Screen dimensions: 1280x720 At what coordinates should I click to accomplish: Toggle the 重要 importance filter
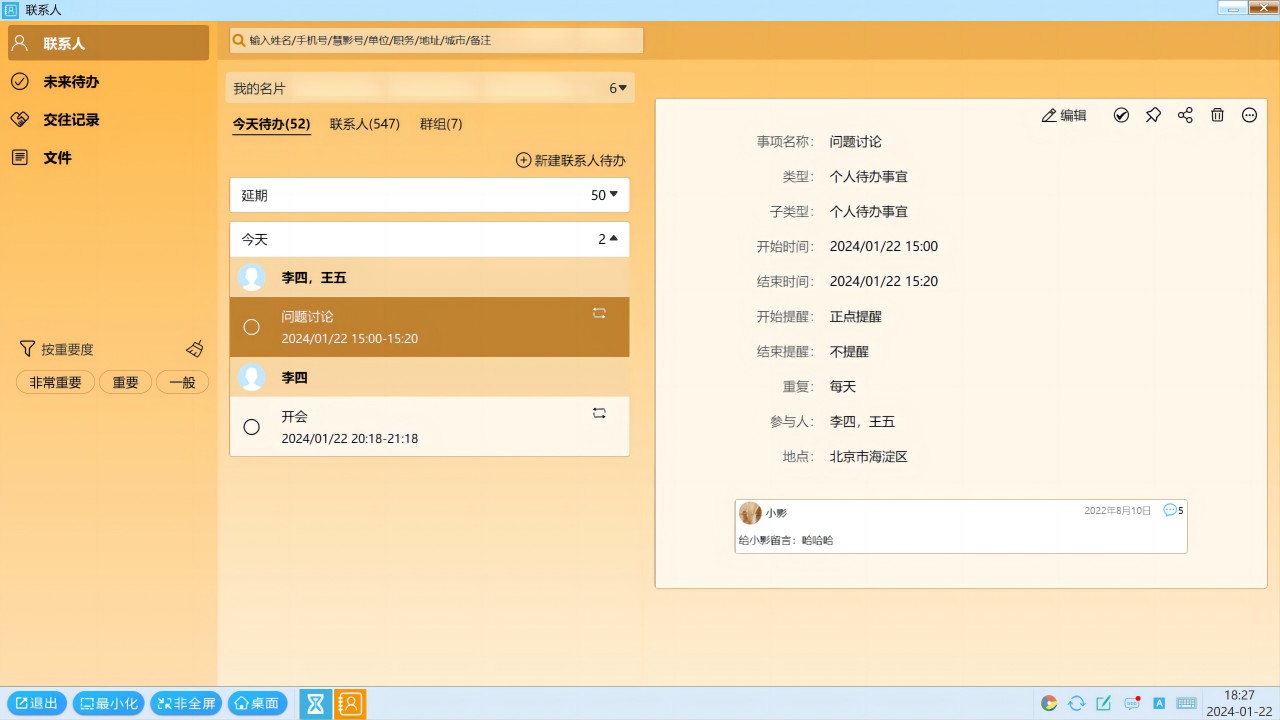pyautogui.click(x=125, y=381)
